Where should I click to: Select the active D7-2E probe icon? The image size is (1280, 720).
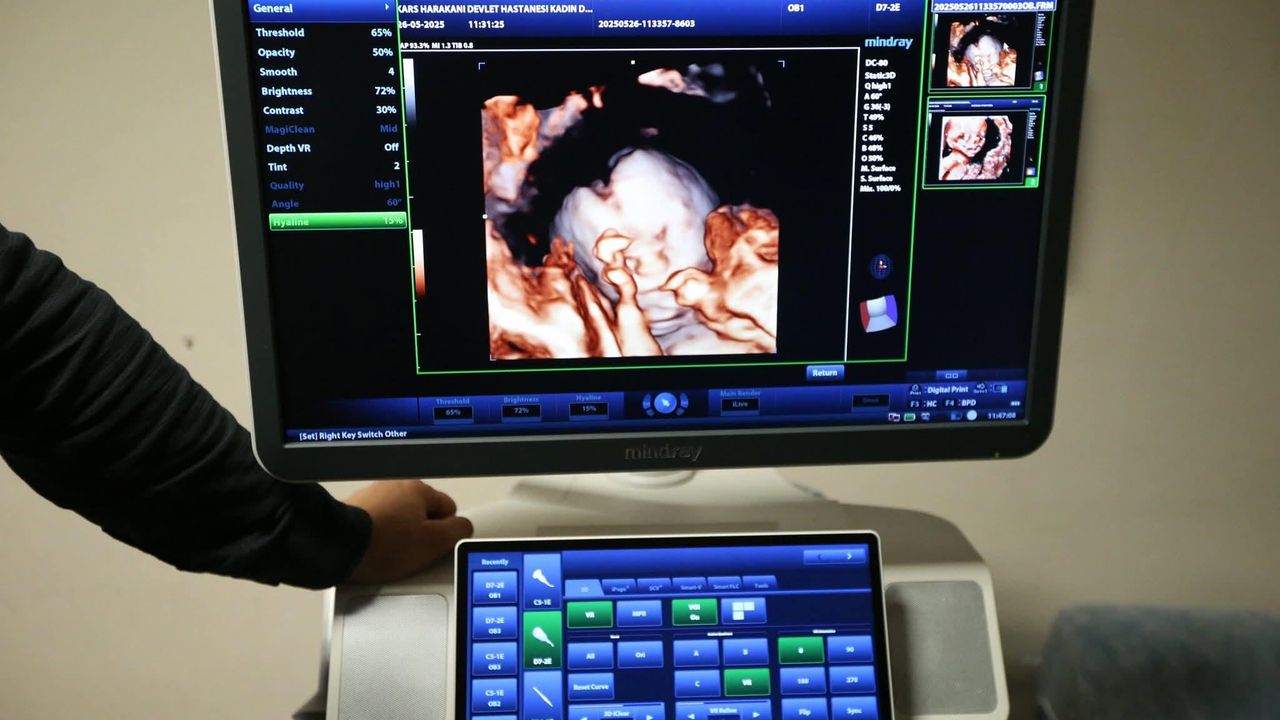(542, 639)
